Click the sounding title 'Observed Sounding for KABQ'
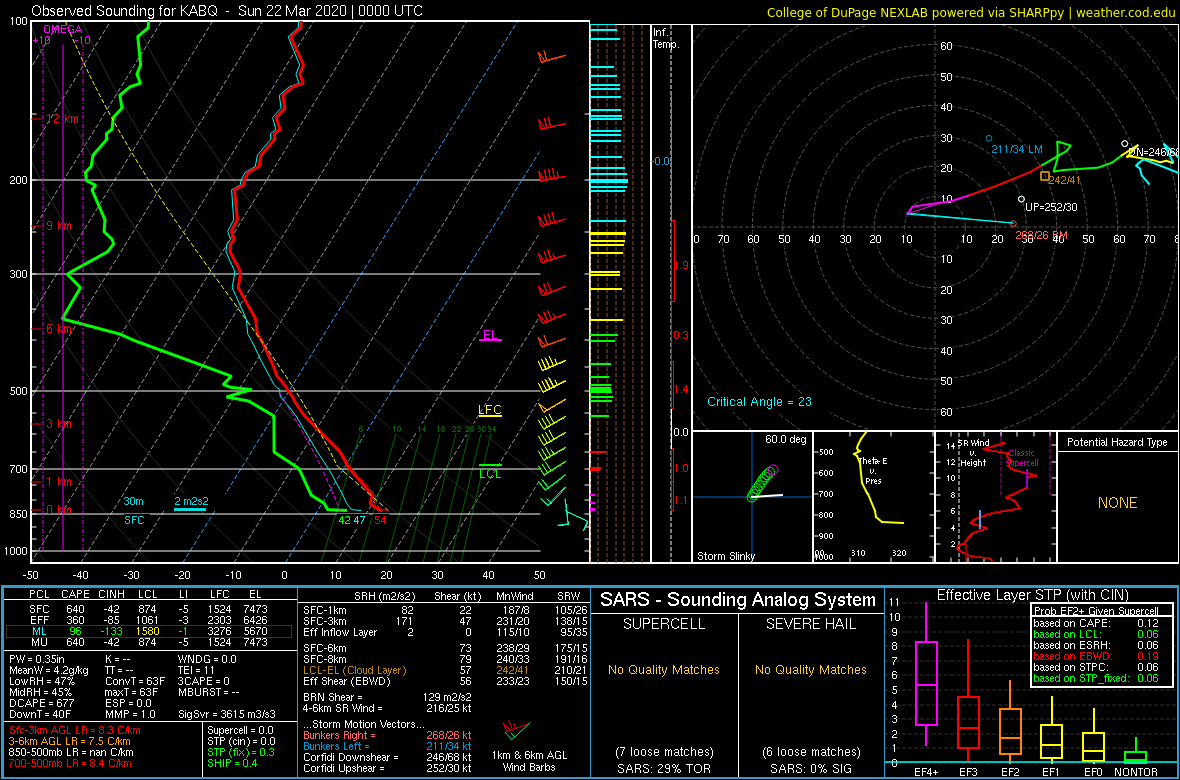 tap(126, 11)
